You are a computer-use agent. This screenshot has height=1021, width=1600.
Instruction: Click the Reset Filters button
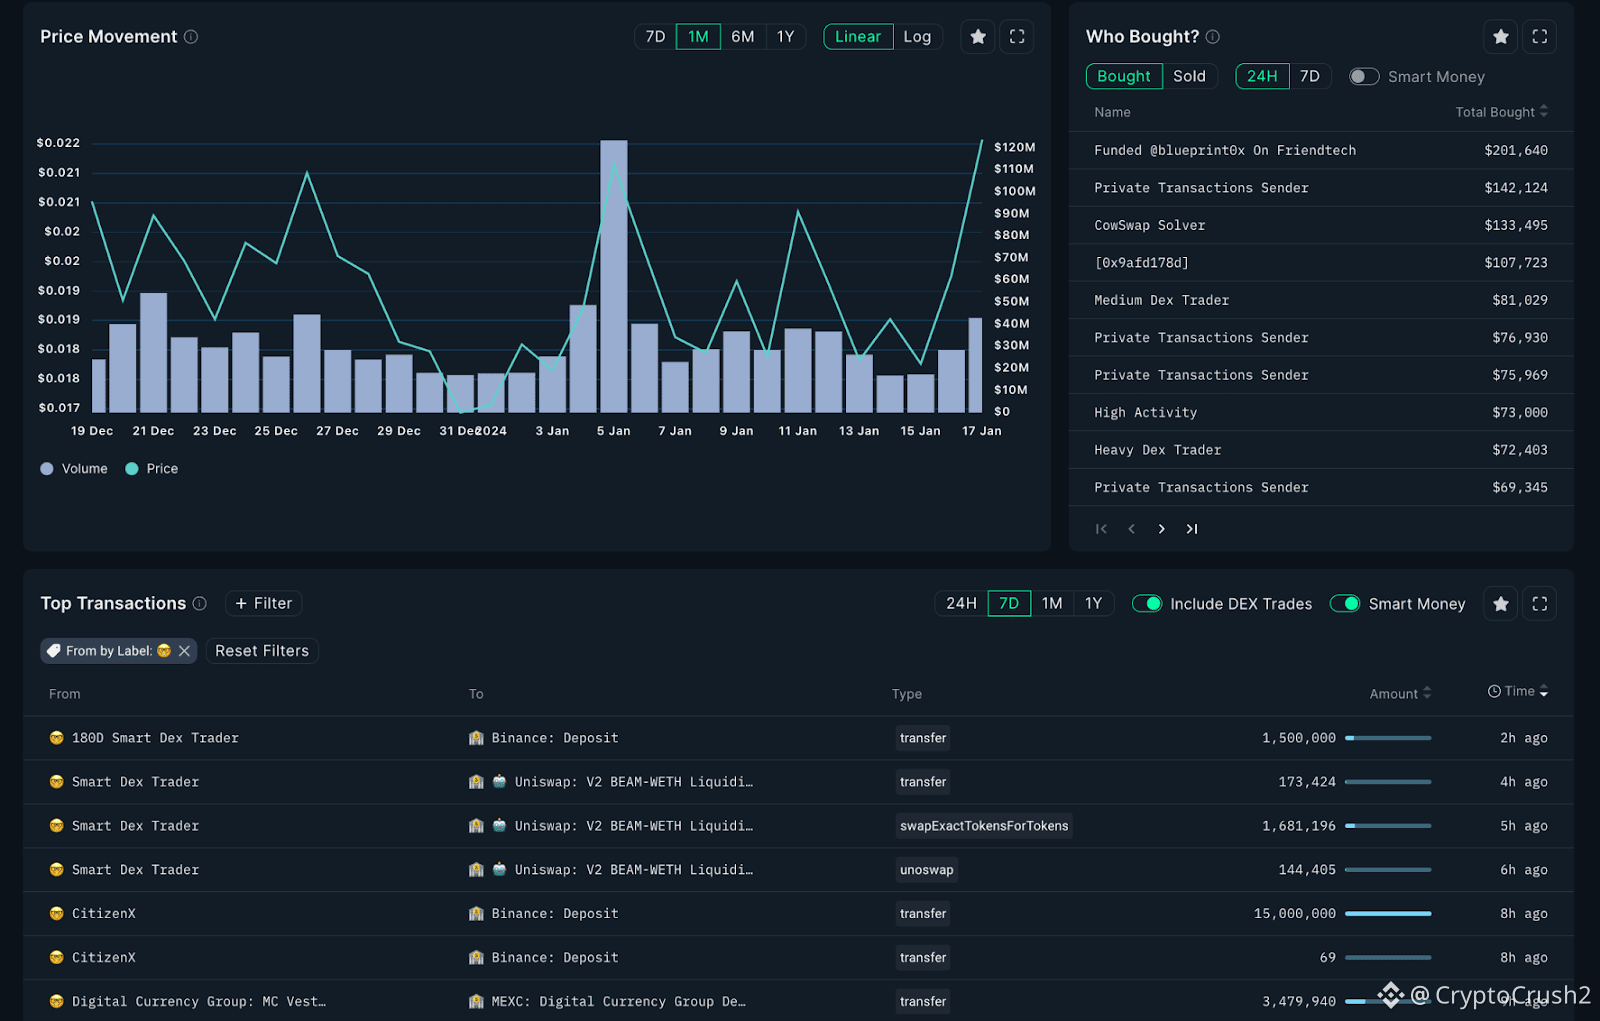coord(262,651)
